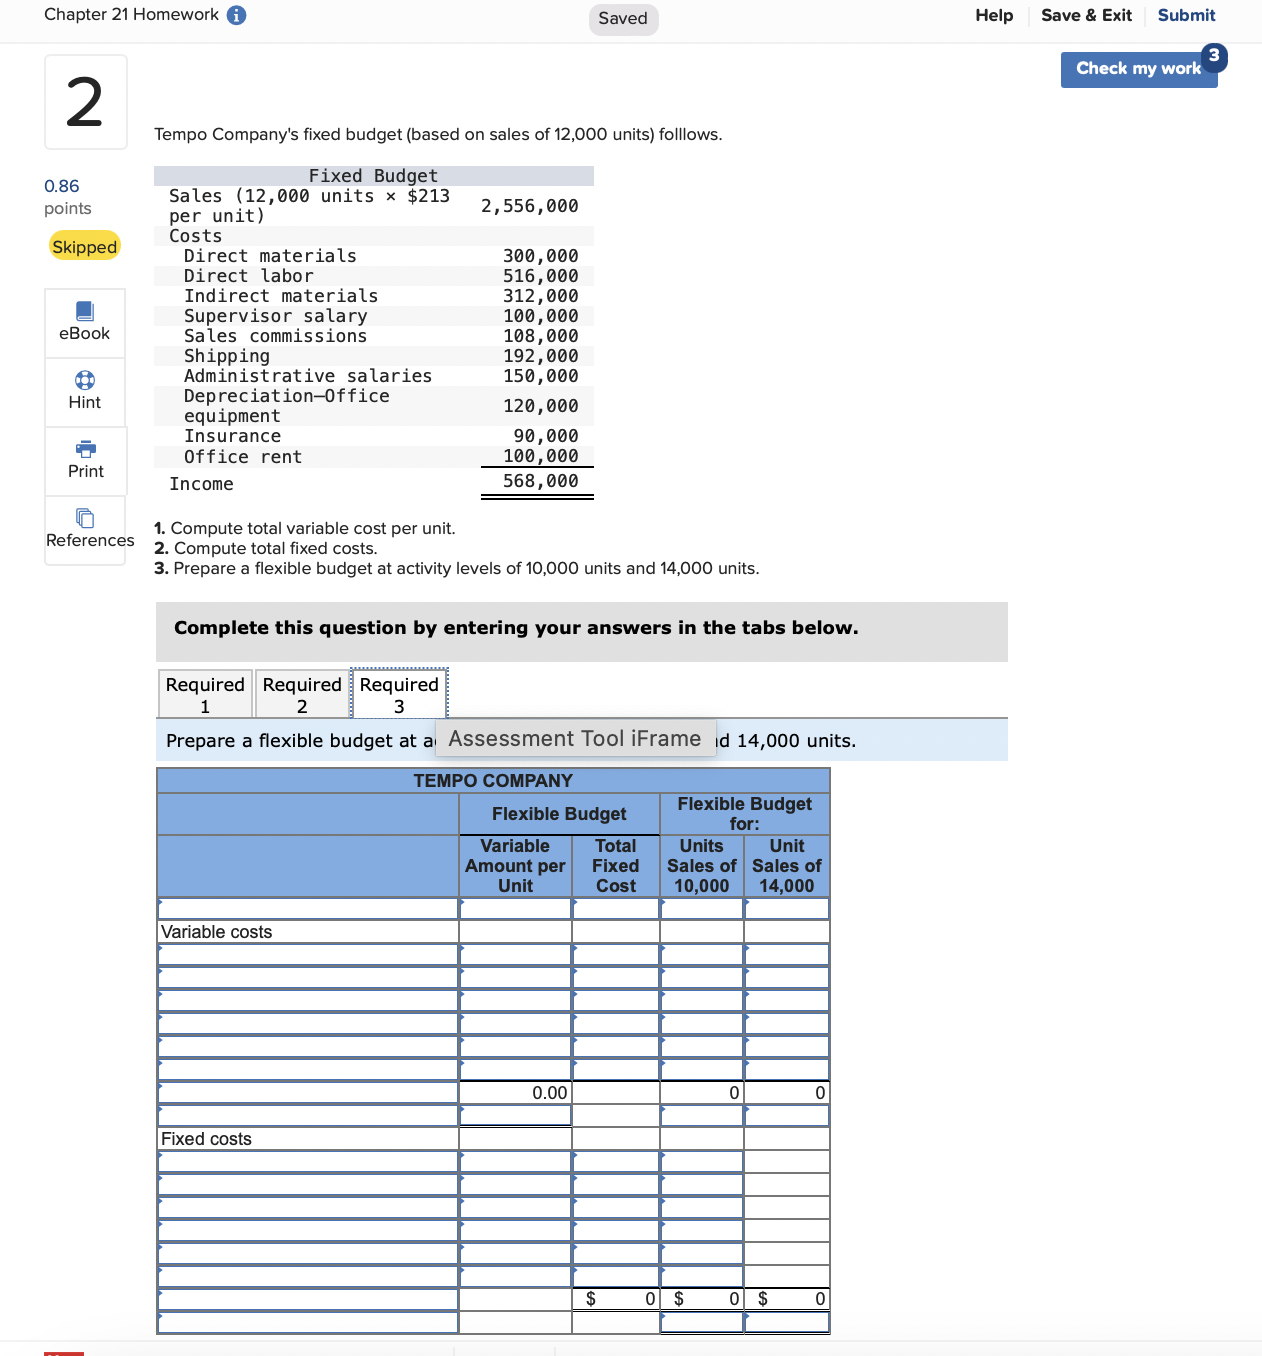The image size is (1262, 1356).
Task: Click the Hint icon for question 2
Action: click(84, 390)
